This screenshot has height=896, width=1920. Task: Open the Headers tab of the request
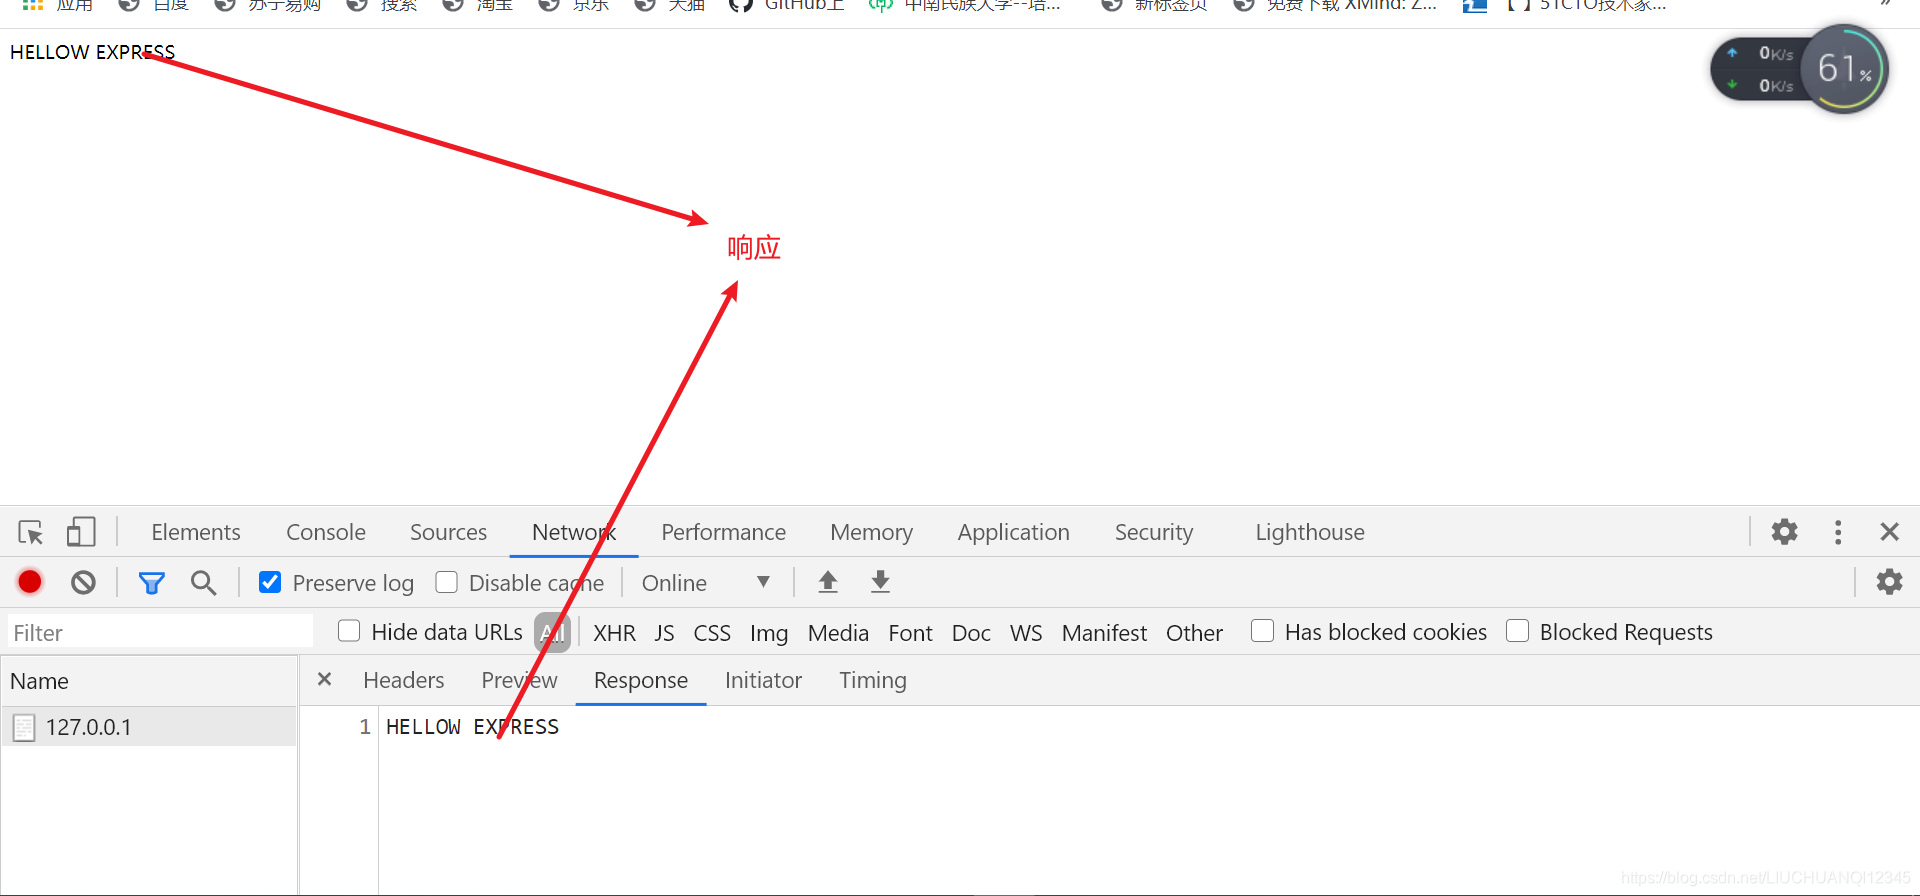tap(404, 680)
